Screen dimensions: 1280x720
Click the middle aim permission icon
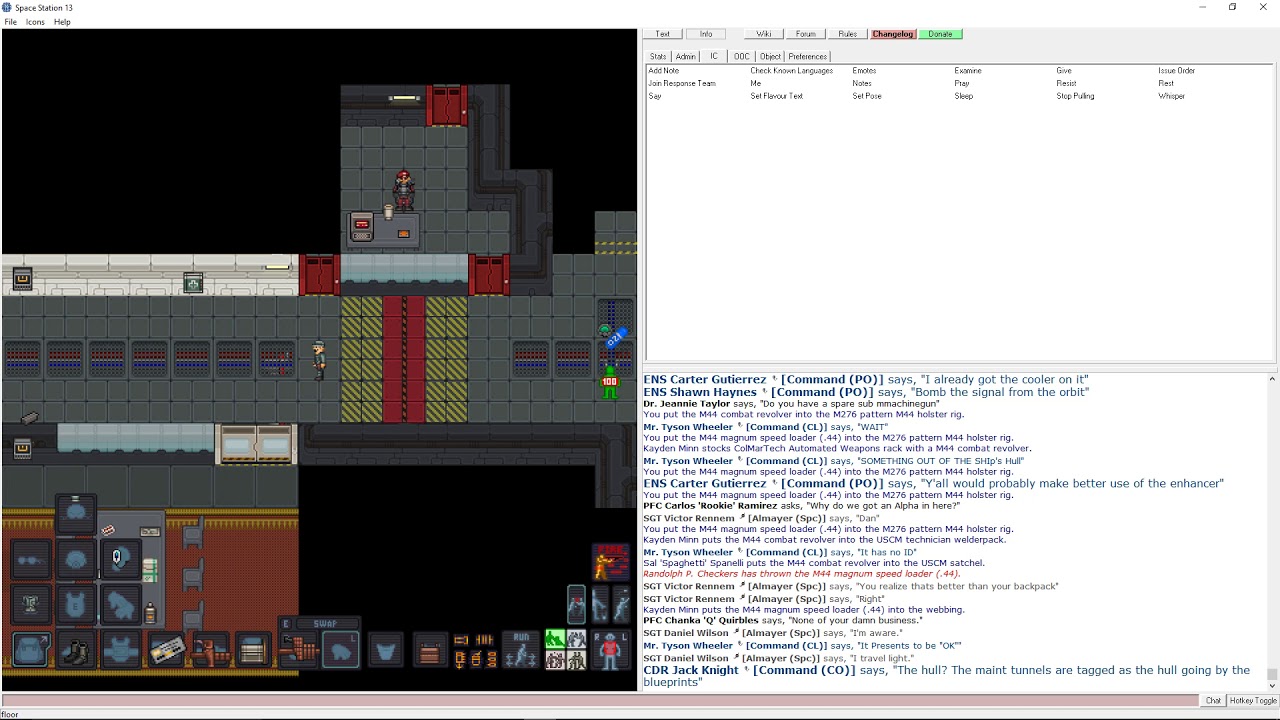coord(599,604)
